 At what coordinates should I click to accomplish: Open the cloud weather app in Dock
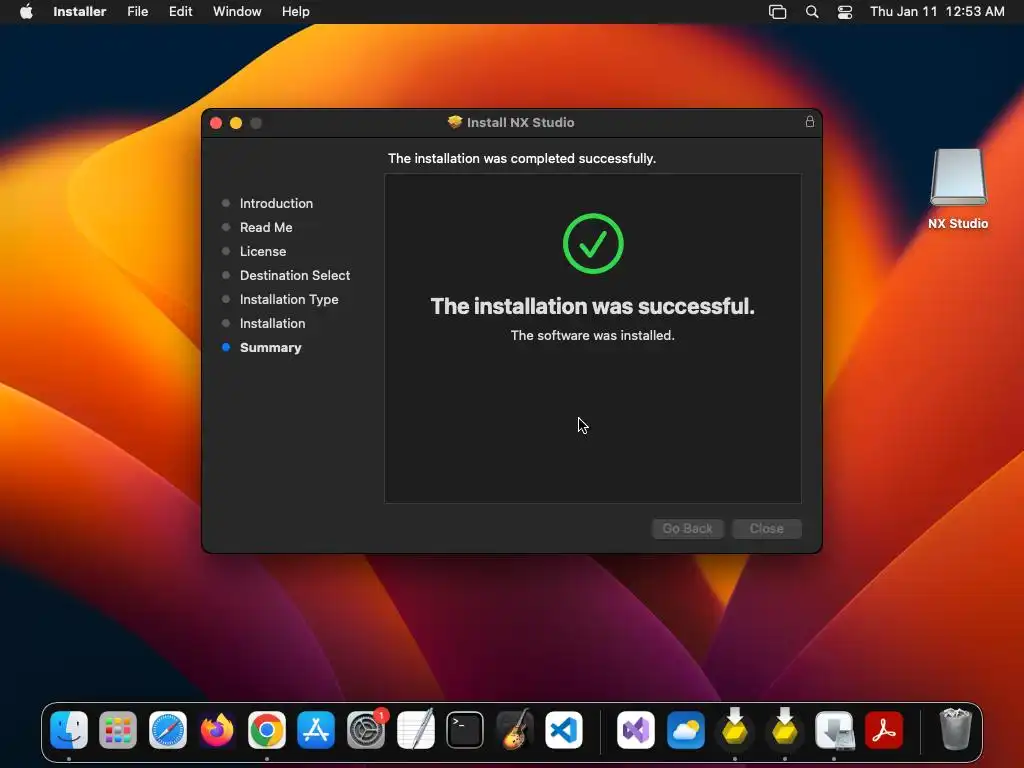point(686,729)
